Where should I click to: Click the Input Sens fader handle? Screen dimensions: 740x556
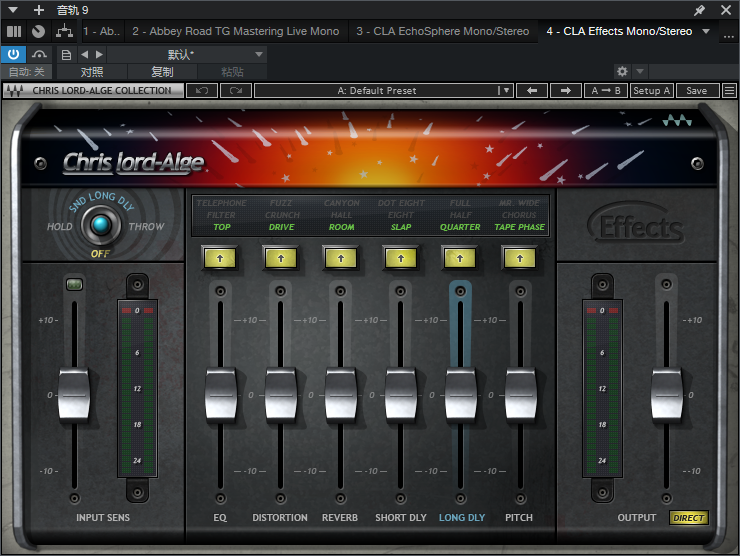(x=74, y=395)
